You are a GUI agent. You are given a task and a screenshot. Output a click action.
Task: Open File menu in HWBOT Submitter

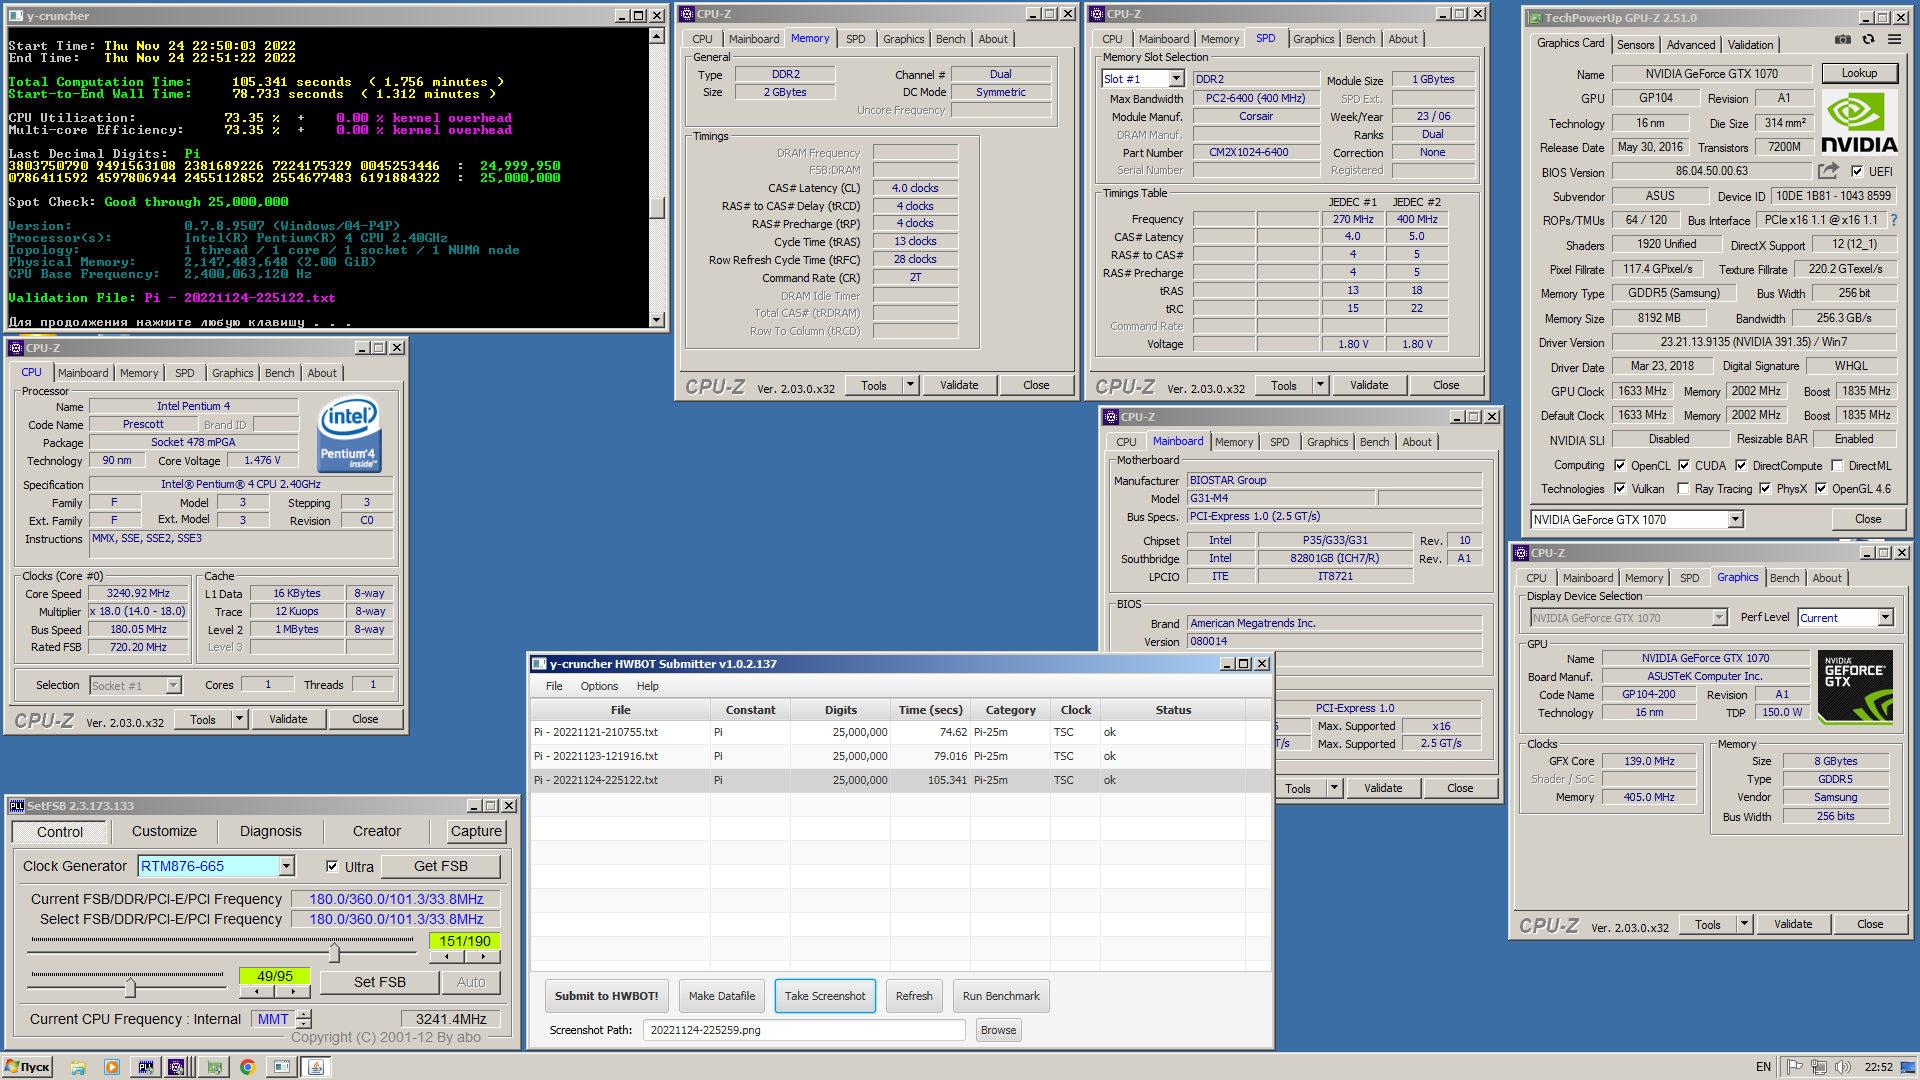tap(554, 686)
